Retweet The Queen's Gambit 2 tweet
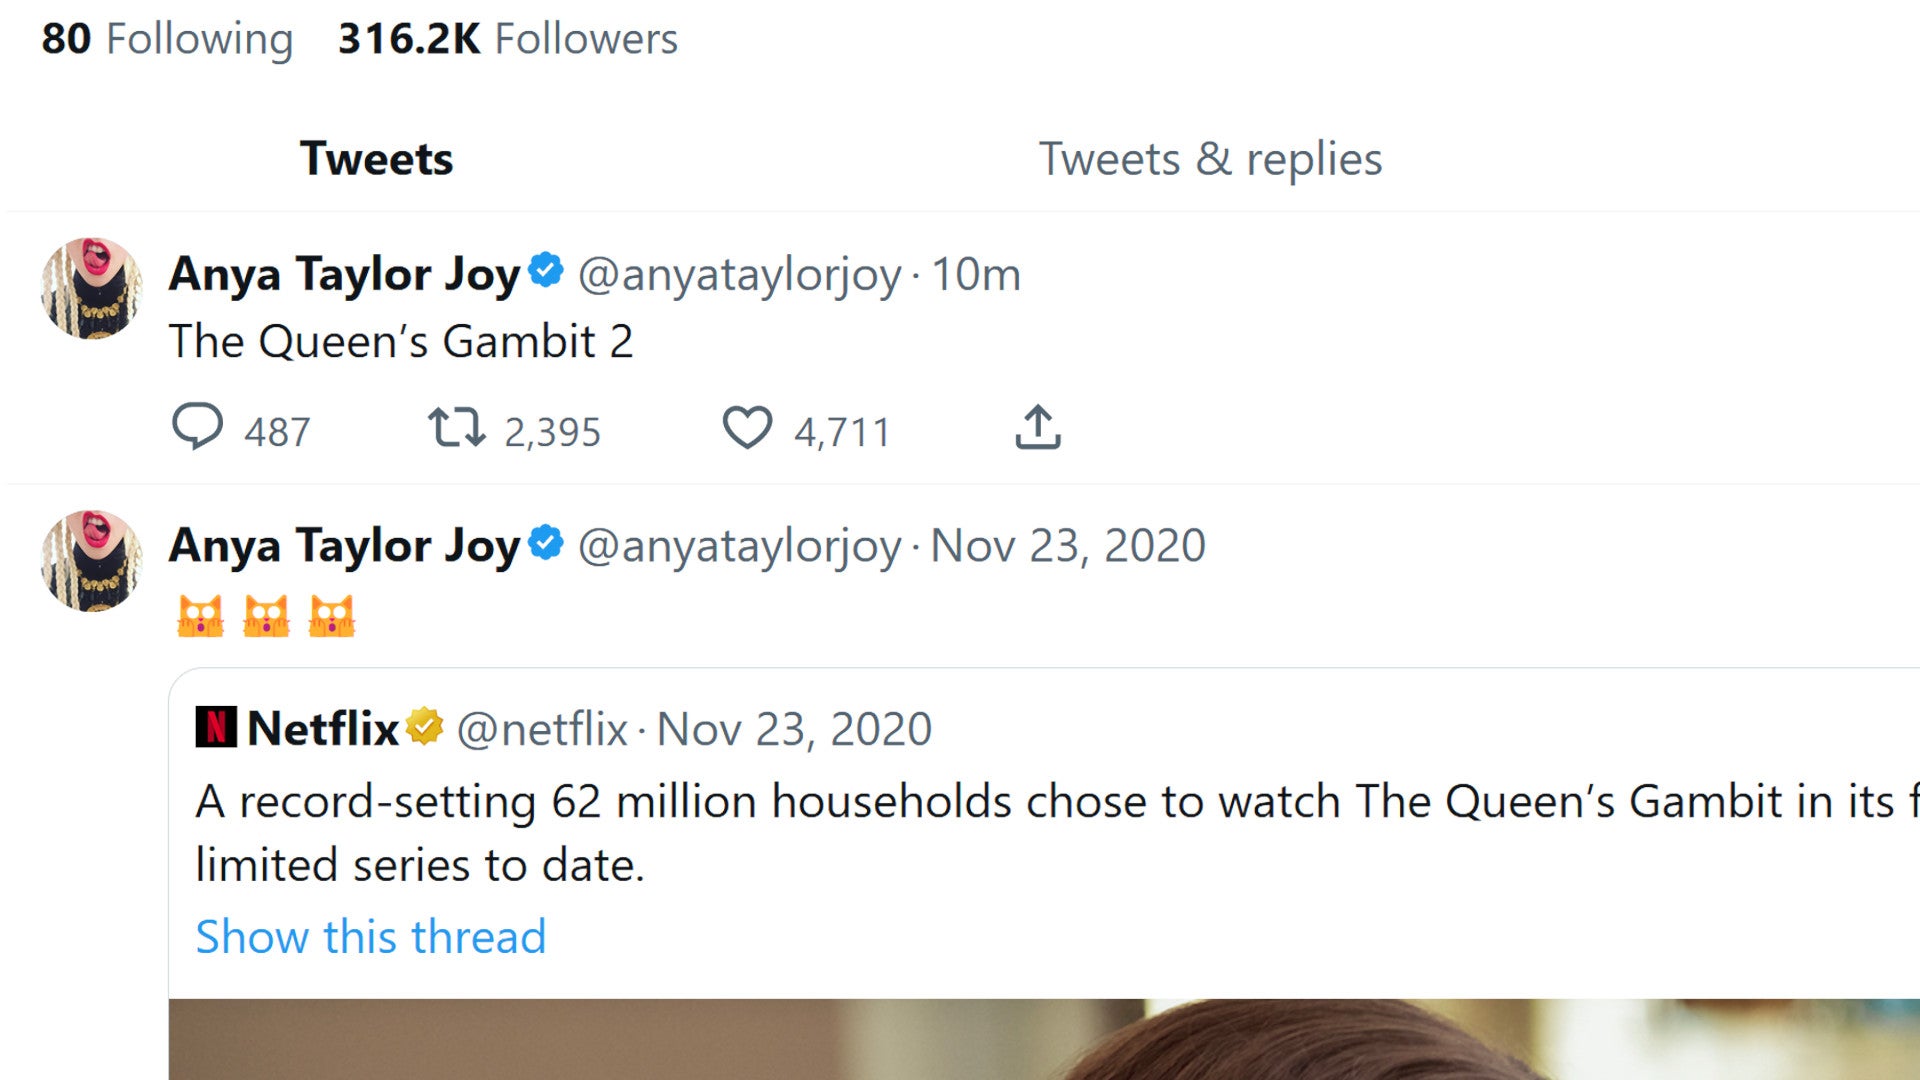Viewport: 1920px width, 1080px height. [457, 427]
